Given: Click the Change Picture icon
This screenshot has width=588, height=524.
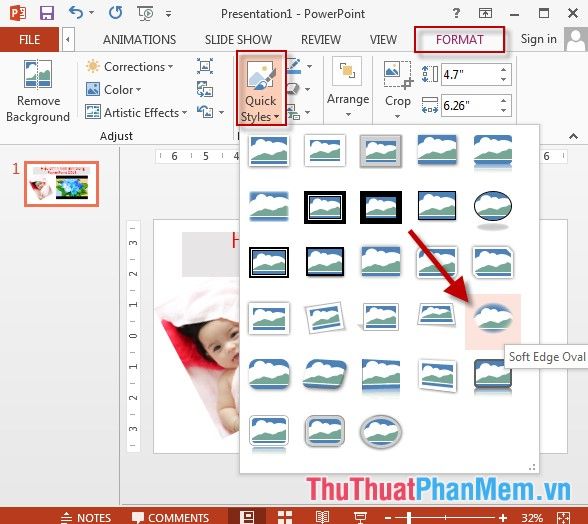Looking at the screenshot, I should pos(205,89).
